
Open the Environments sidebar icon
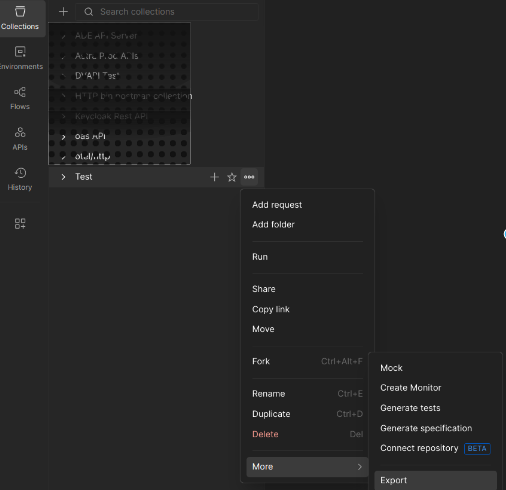(x=20, y=58)
